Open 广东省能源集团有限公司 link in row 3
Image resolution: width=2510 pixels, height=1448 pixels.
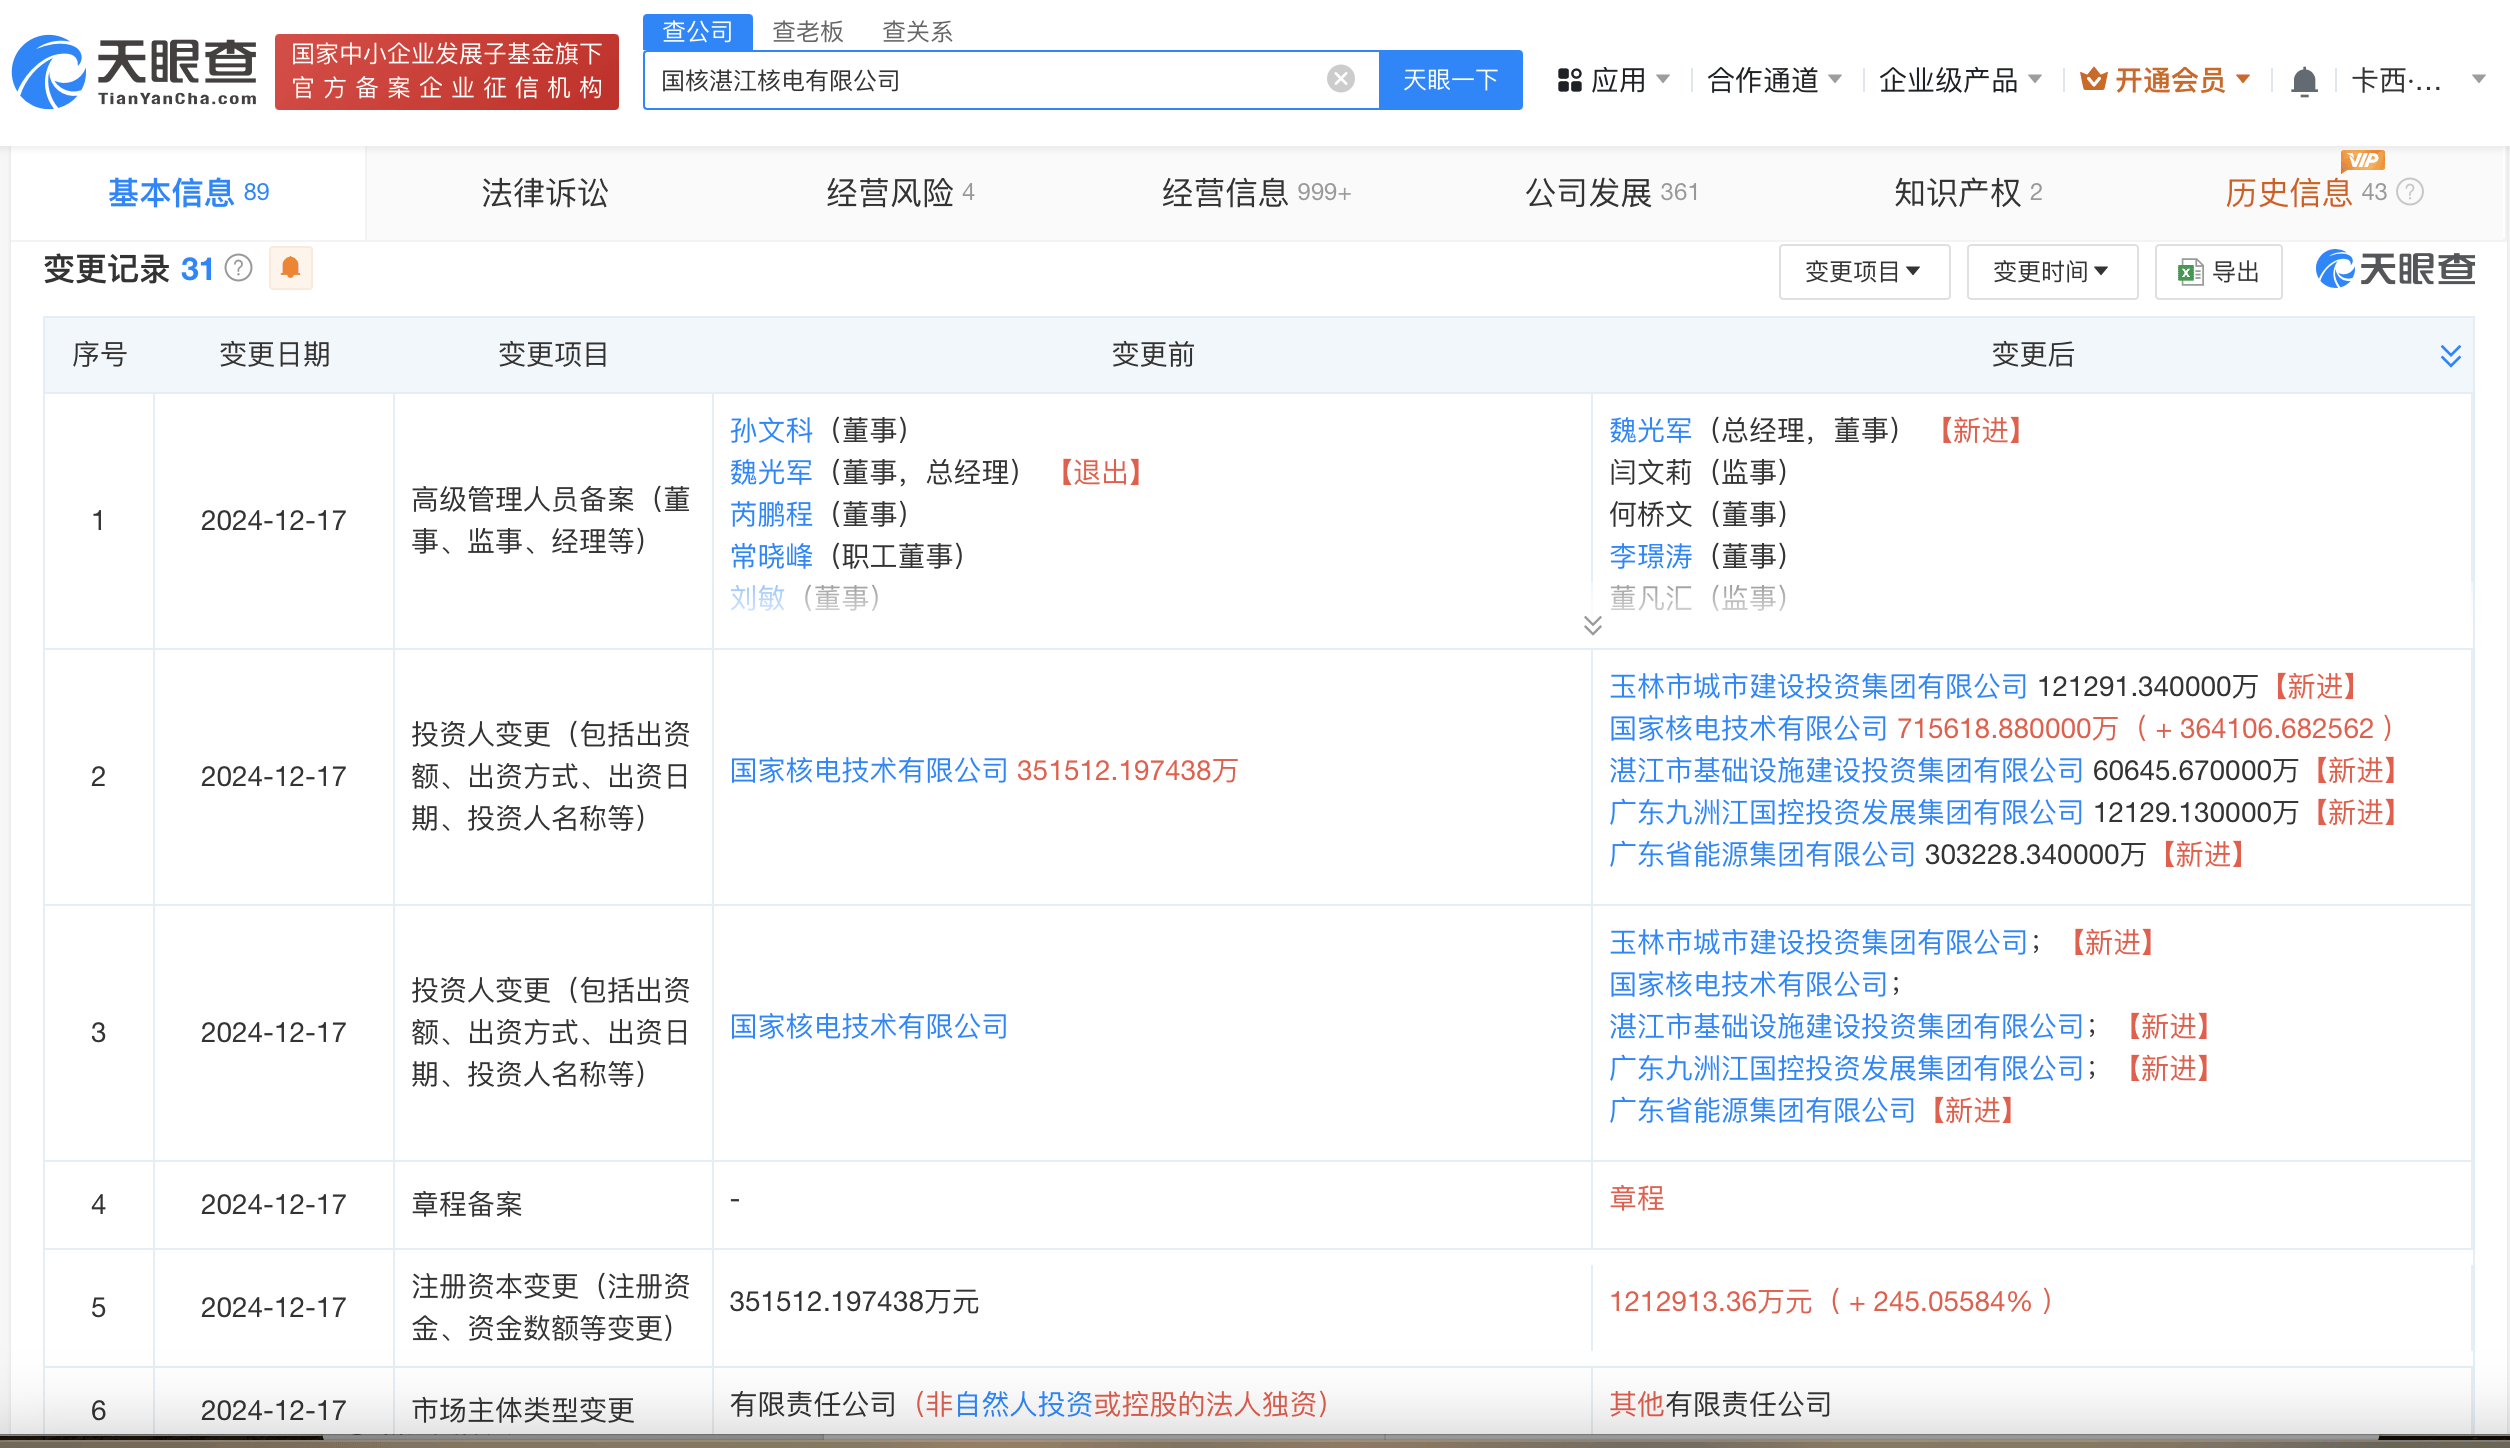click(1762, 1110)
